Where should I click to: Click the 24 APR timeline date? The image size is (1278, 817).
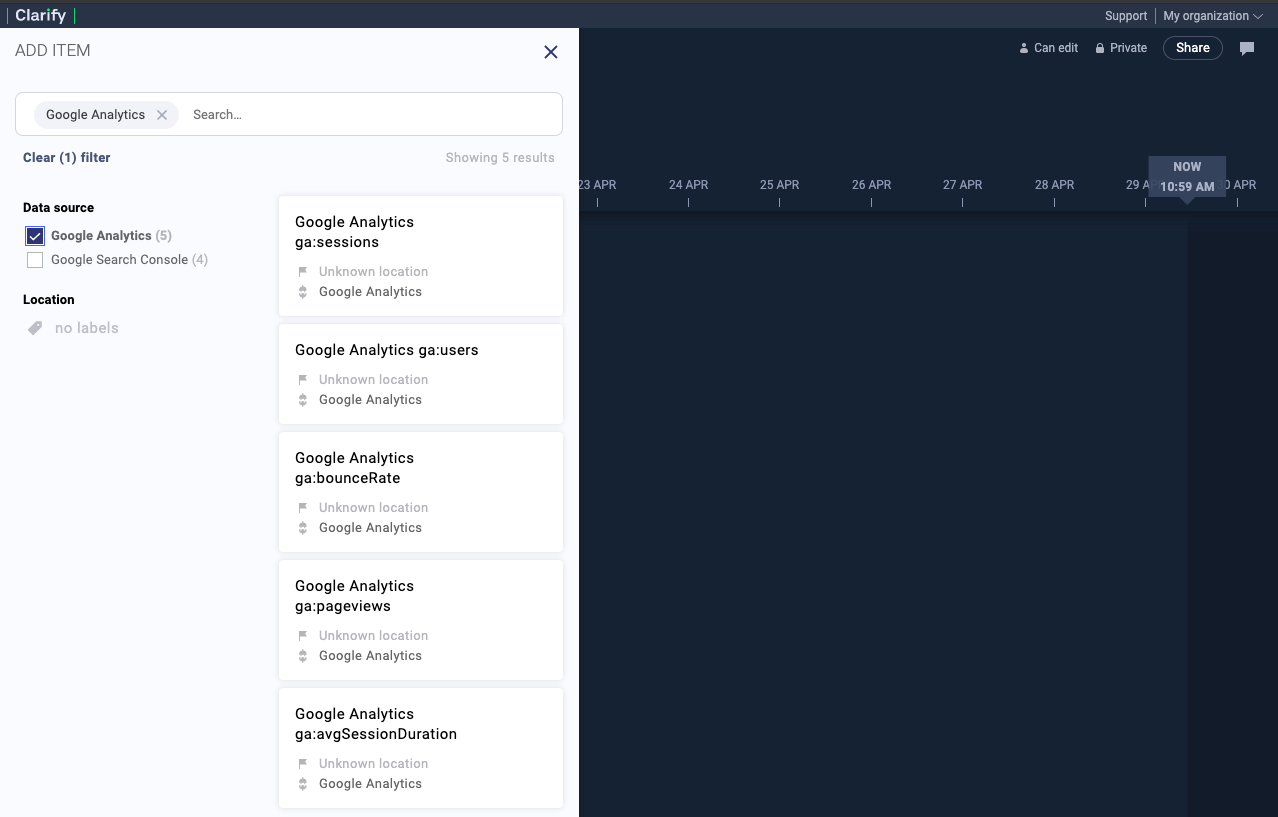[x=688, y=185]
